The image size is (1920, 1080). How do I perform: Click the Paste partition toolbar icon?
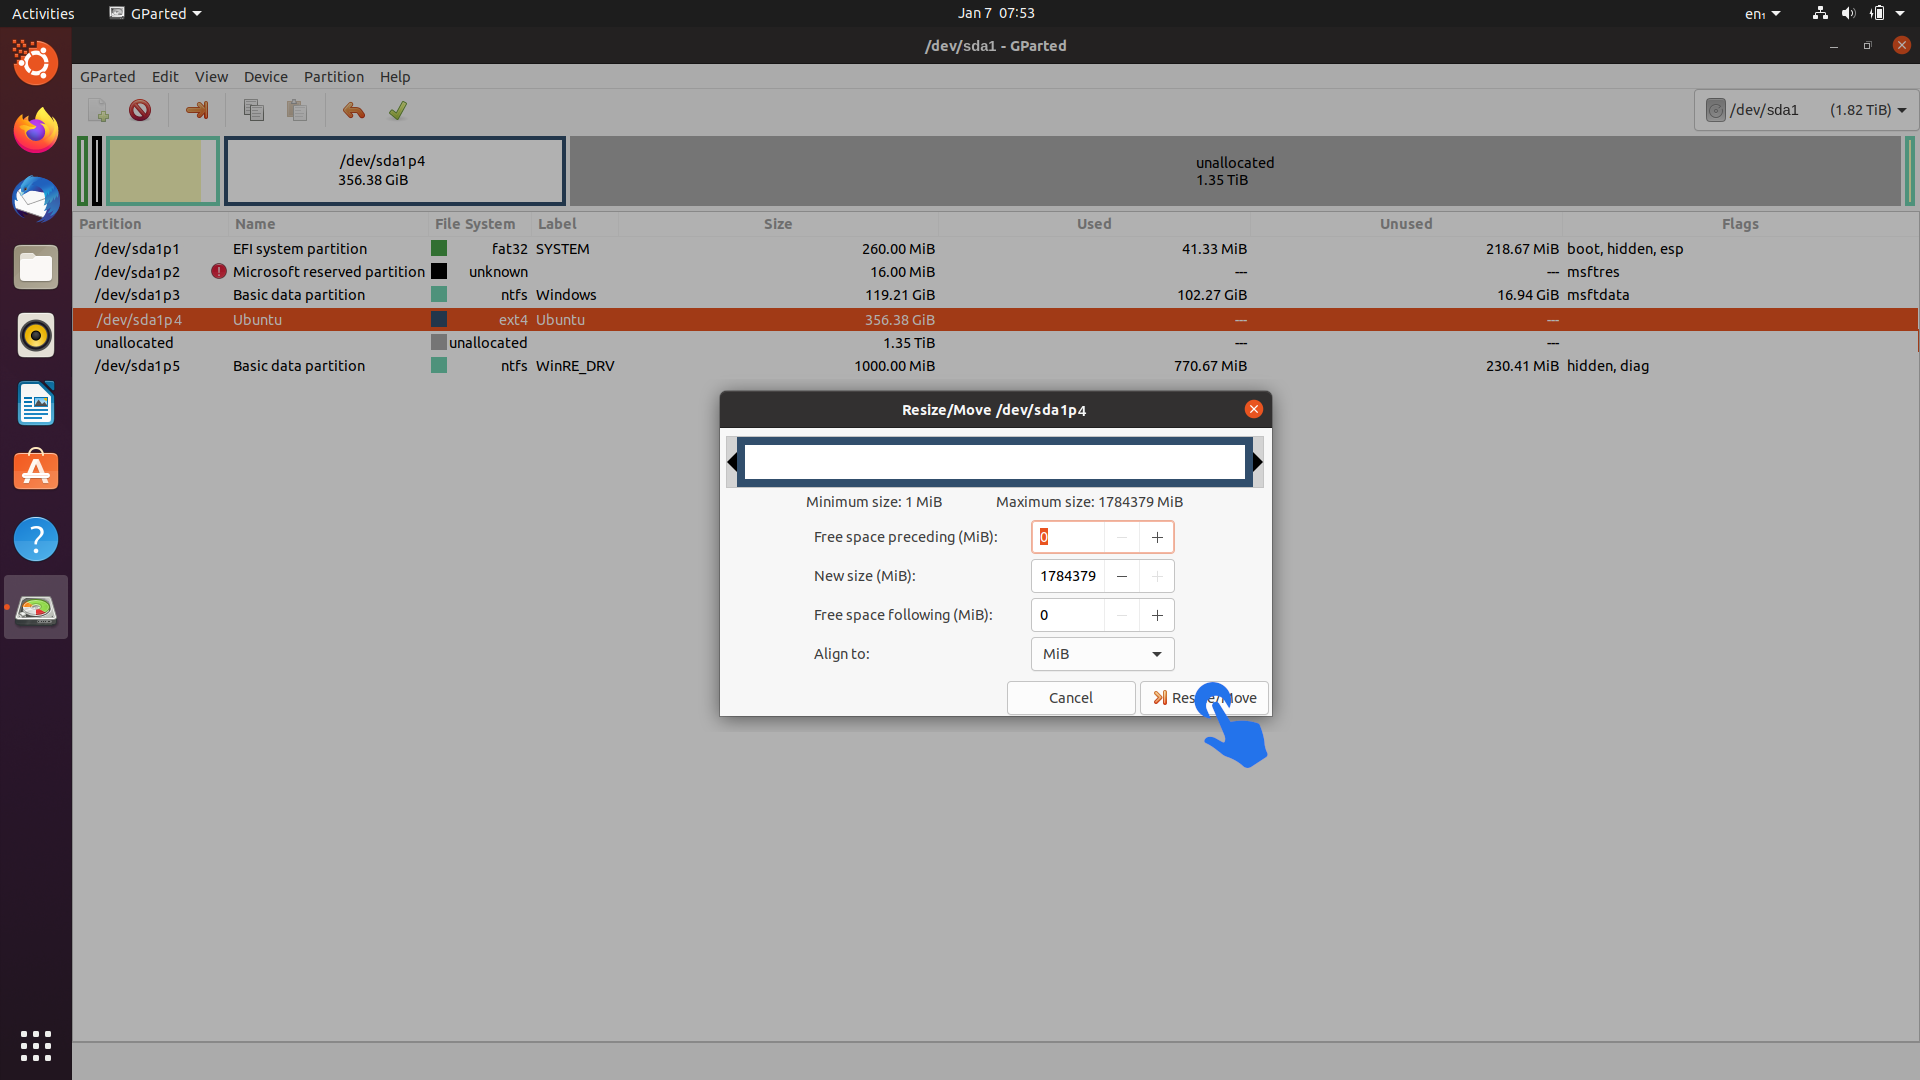tap(297, 110)
